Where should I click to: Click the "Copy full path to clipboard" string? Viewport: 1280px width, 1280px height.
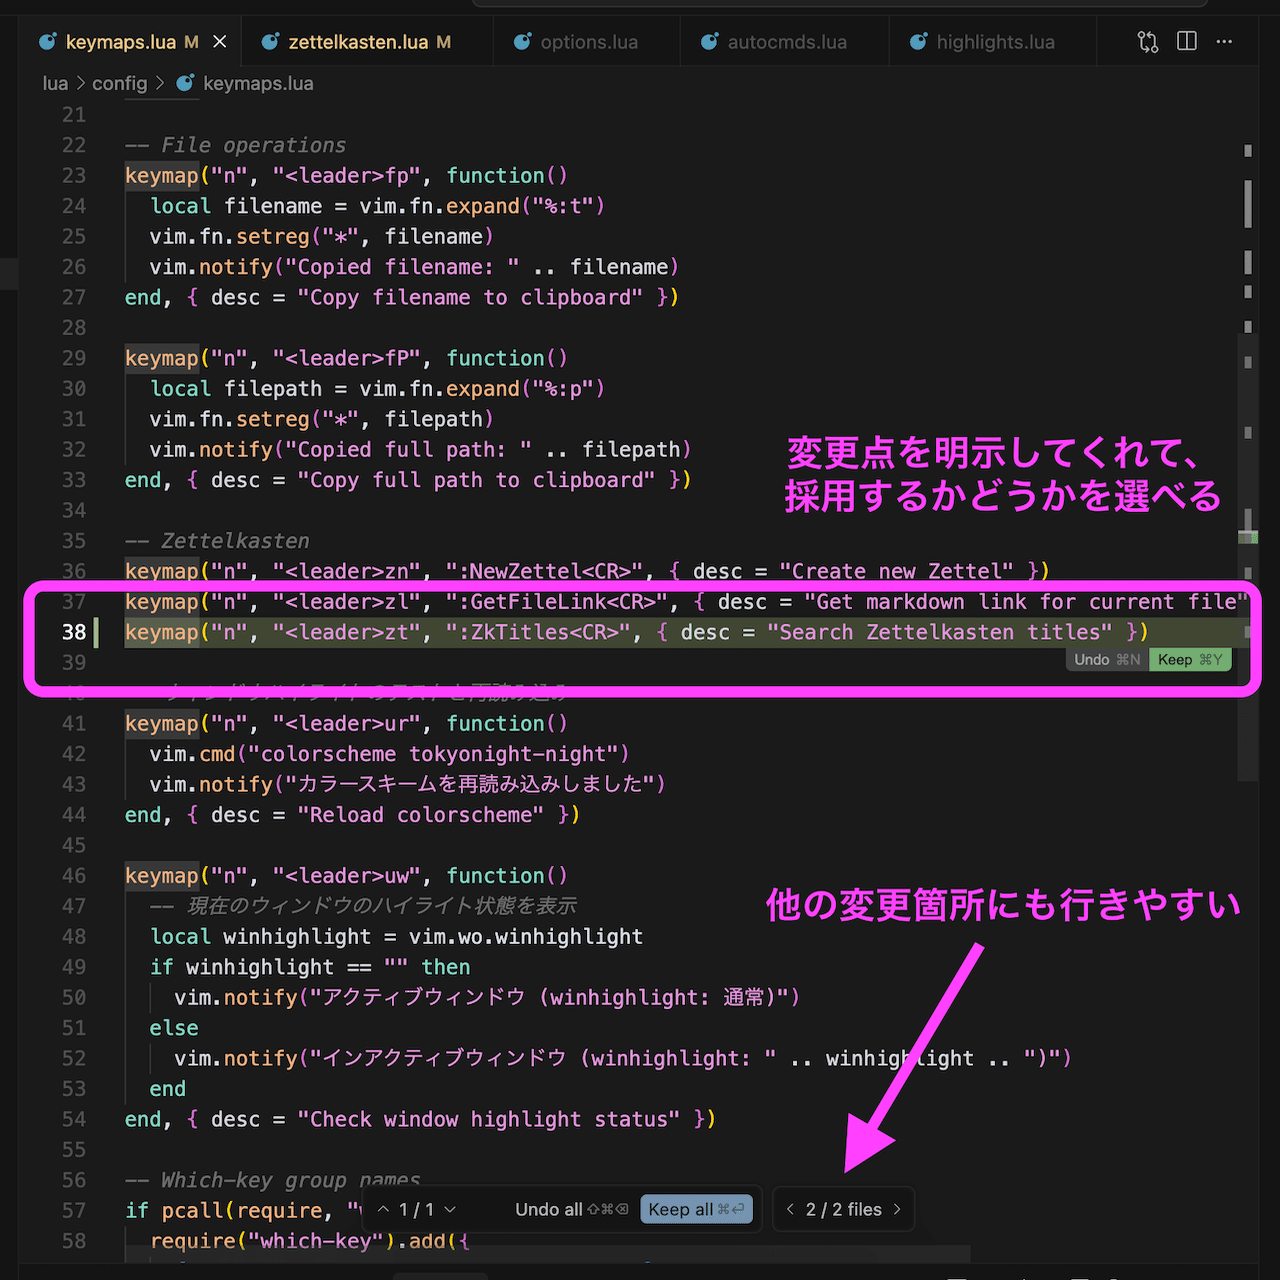476,480
